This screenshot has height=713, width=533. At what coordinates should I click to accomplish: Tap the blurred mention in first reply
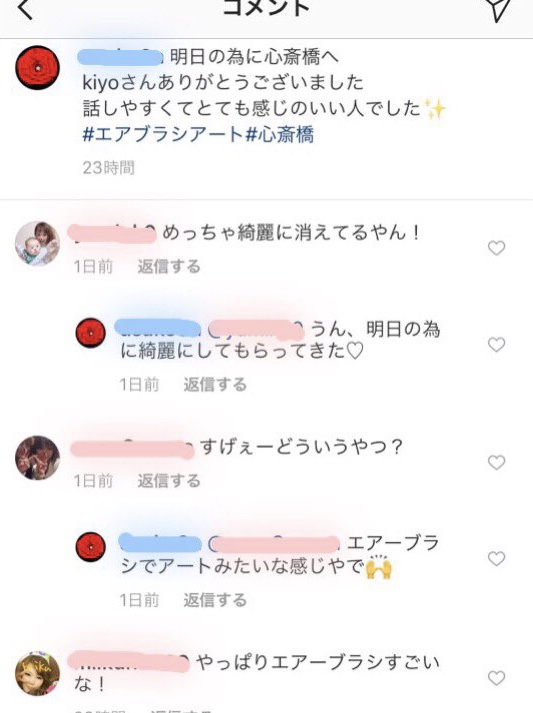click(256, 330)
